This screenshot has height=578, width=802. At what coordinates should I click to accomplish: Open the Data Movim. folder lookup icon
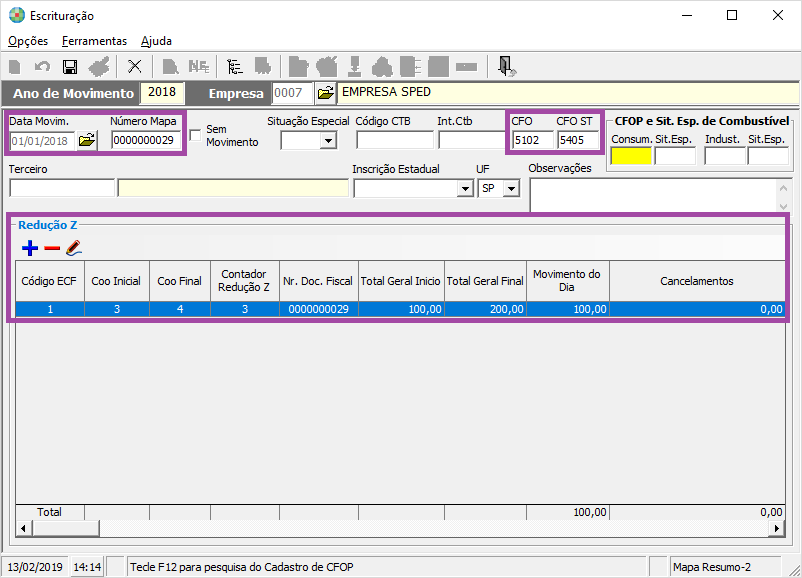click(x=87, y=140)
